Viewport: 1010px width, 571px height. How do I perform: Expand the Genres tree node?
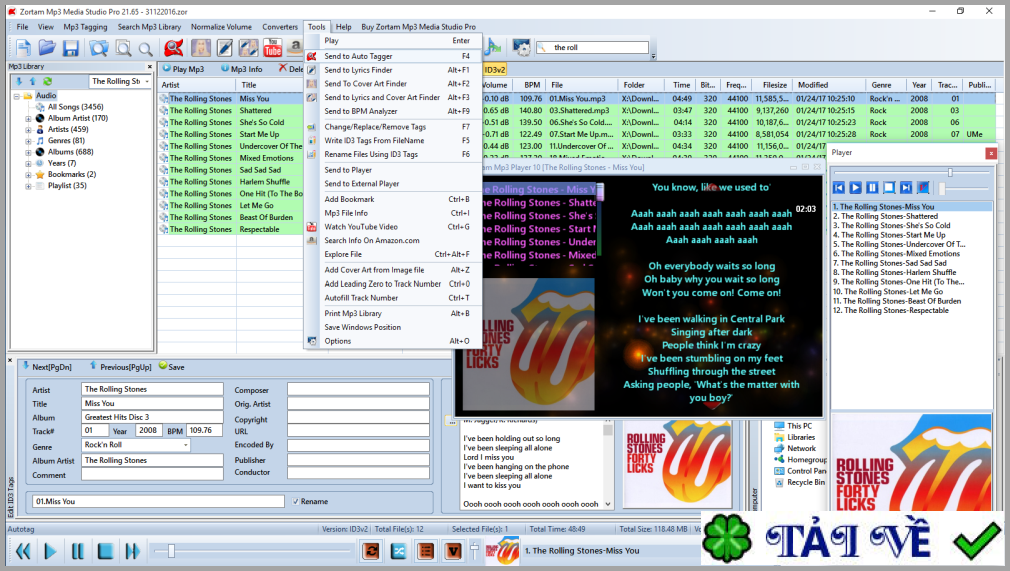(x=28, y=141)
